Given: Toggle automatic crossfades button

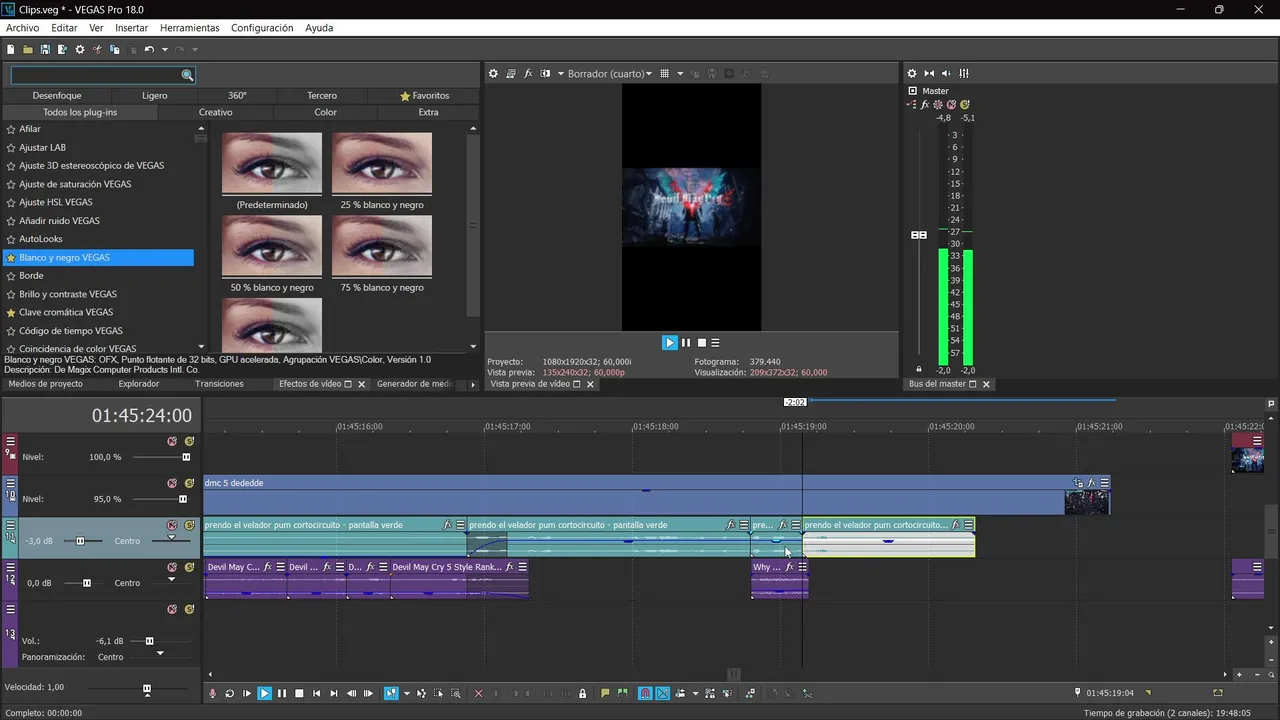Looking at the screenshot, I should [662, 693].
